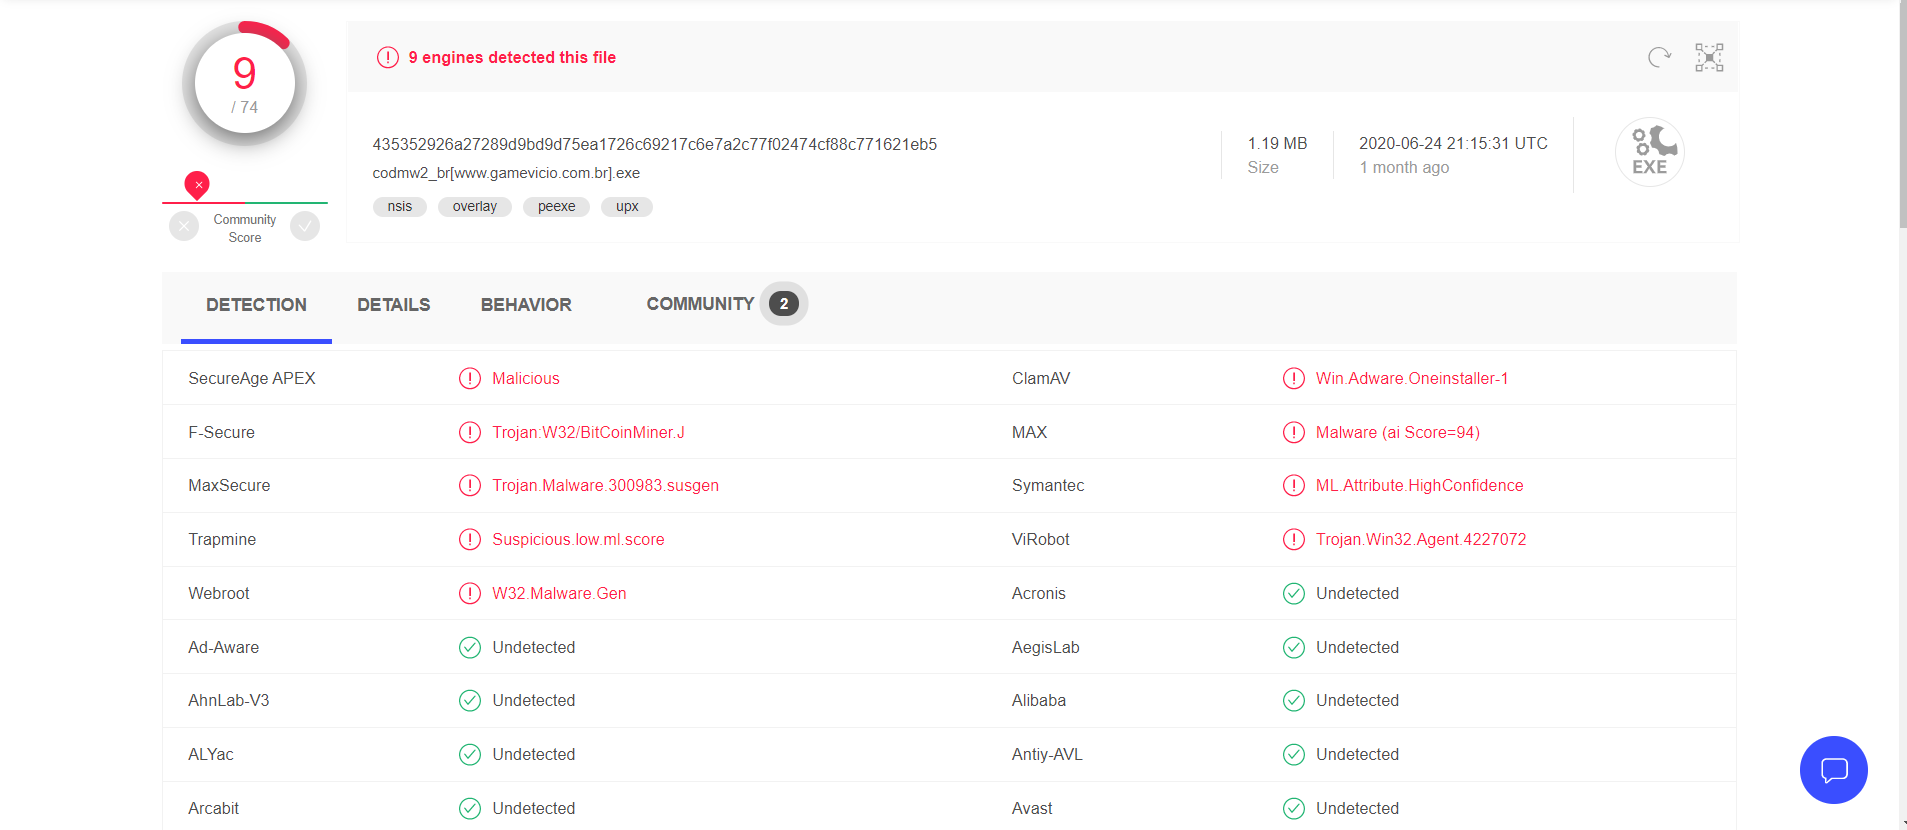Click alert icon beside '9 engines detected'
This screenshot has width=1907, height=830.
tap(388, 57)
